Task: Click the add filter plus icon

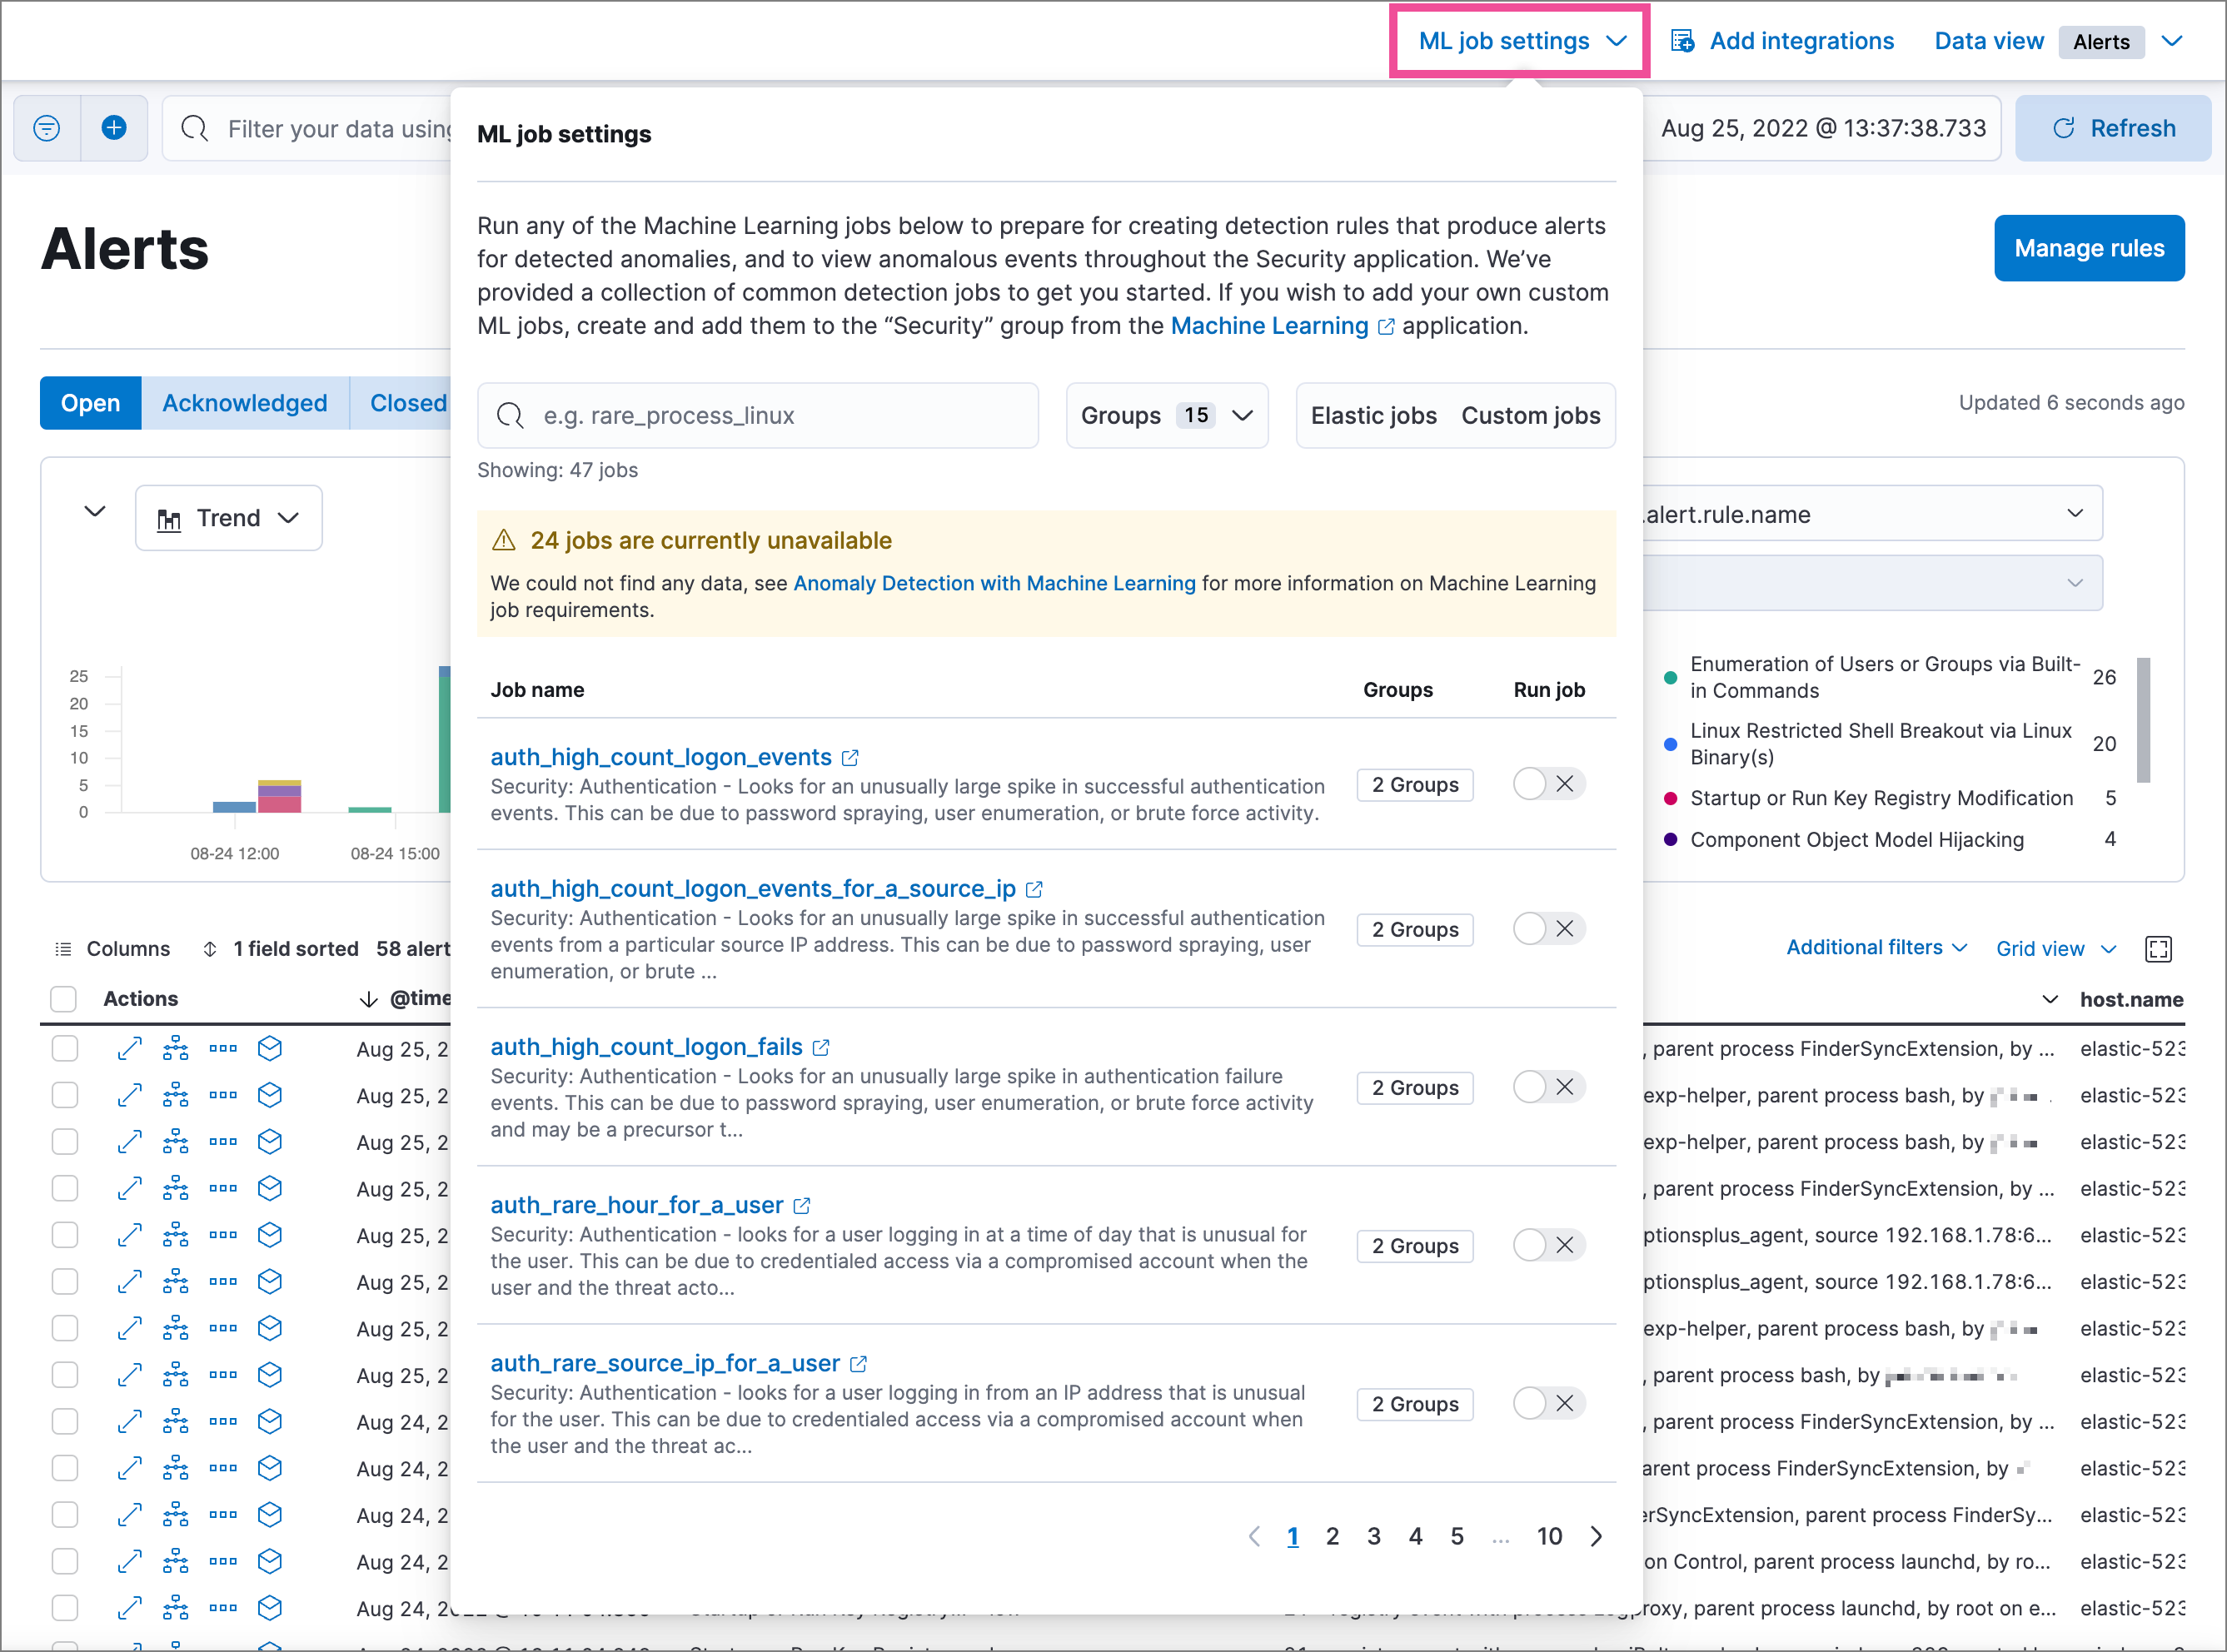Action: pos(114,128)
